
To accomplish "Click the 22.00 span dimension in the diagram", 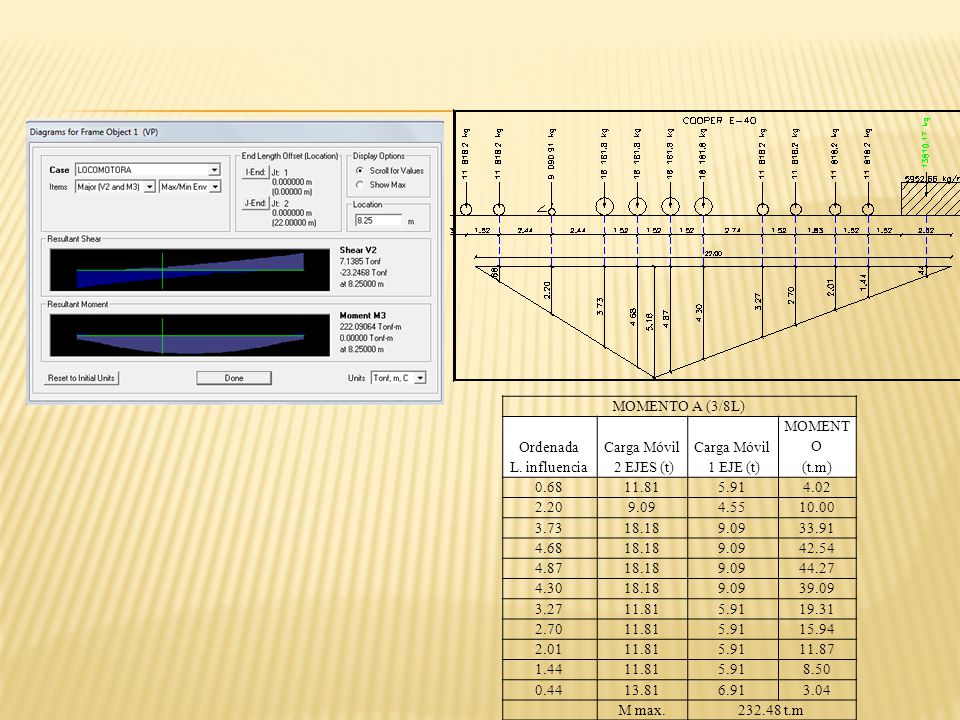I will coord(713,253).
